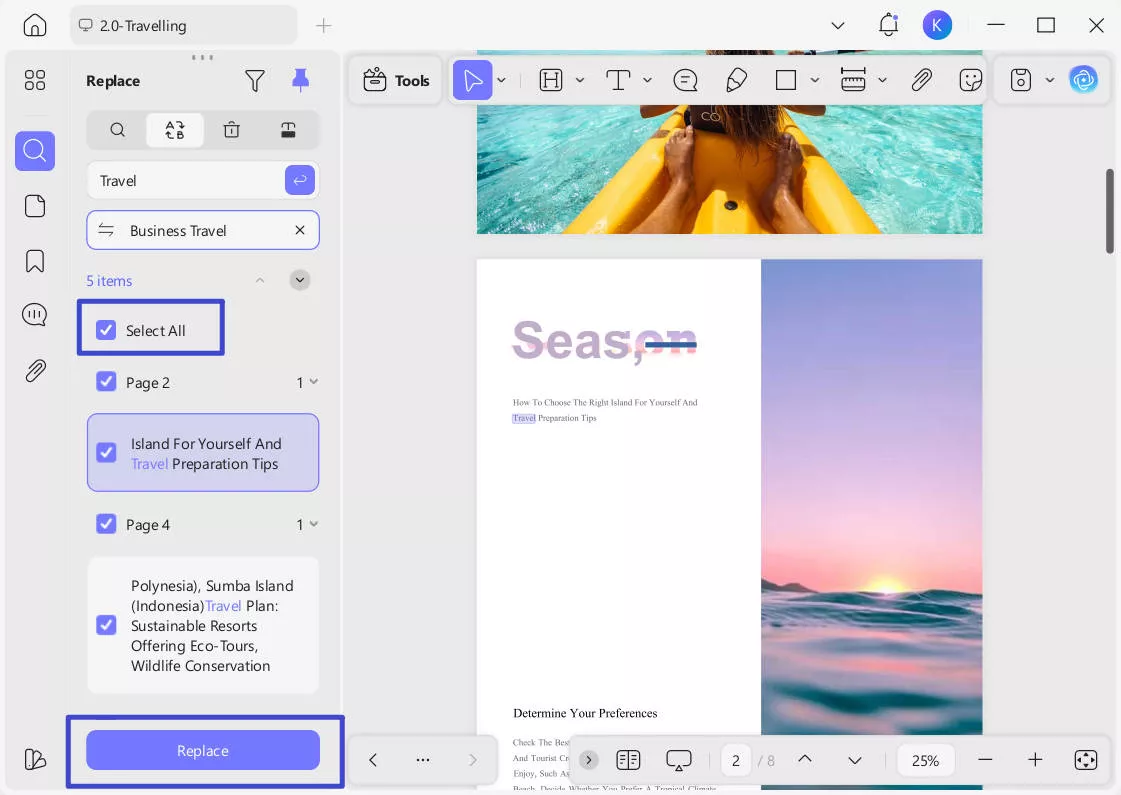Collapse the Page 4 results group
Screen dimensions: 1121x795
click(x=314, y=524)
